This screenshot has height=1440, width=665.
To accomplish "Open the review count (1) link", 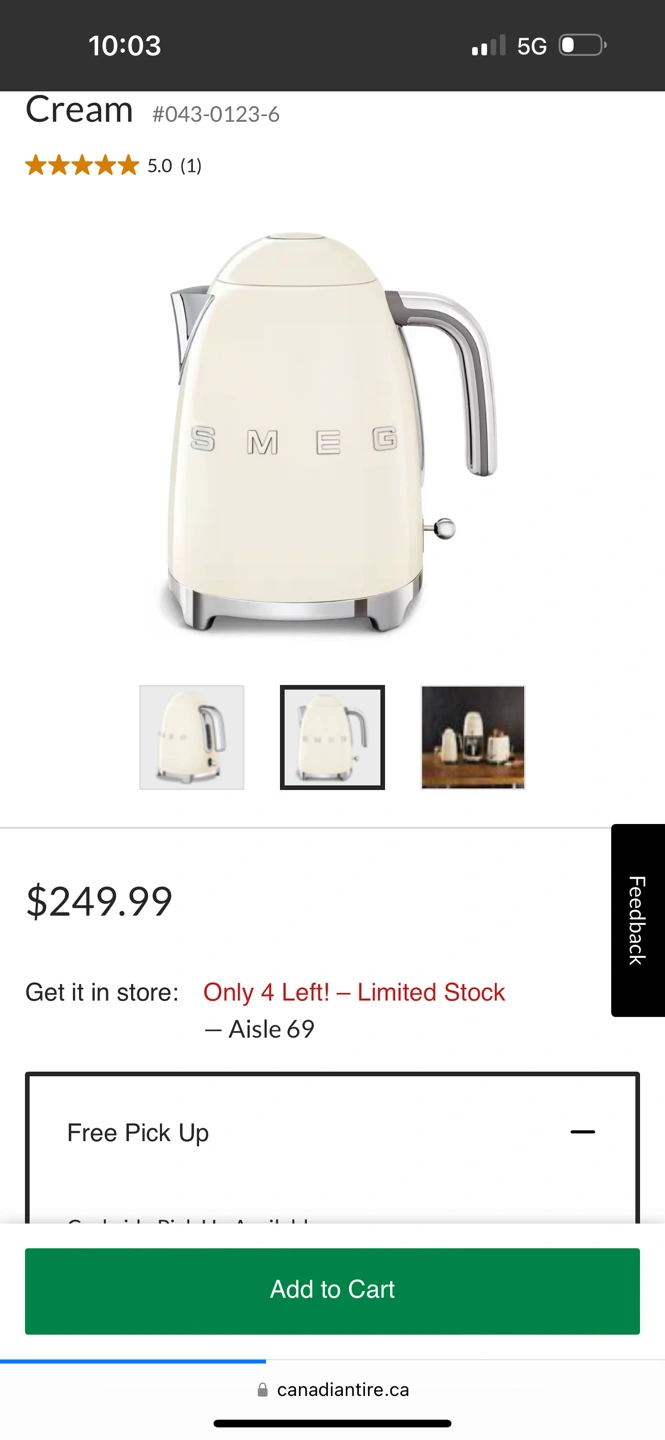I will click(191, 166).
